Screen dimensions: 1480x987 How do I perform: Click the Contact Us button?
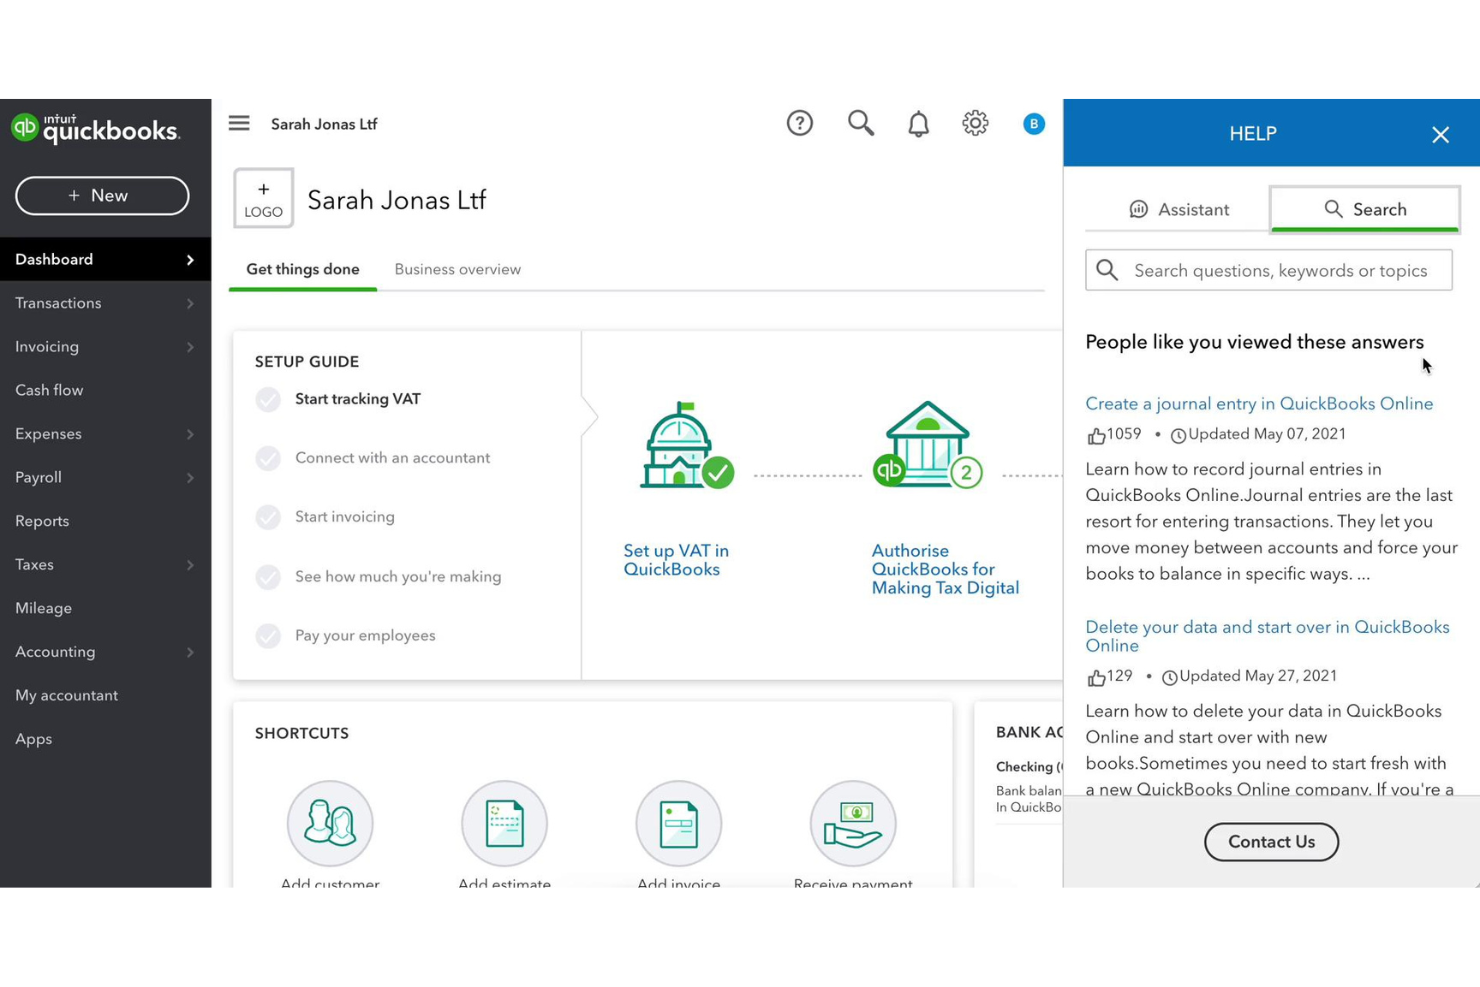1271,842
